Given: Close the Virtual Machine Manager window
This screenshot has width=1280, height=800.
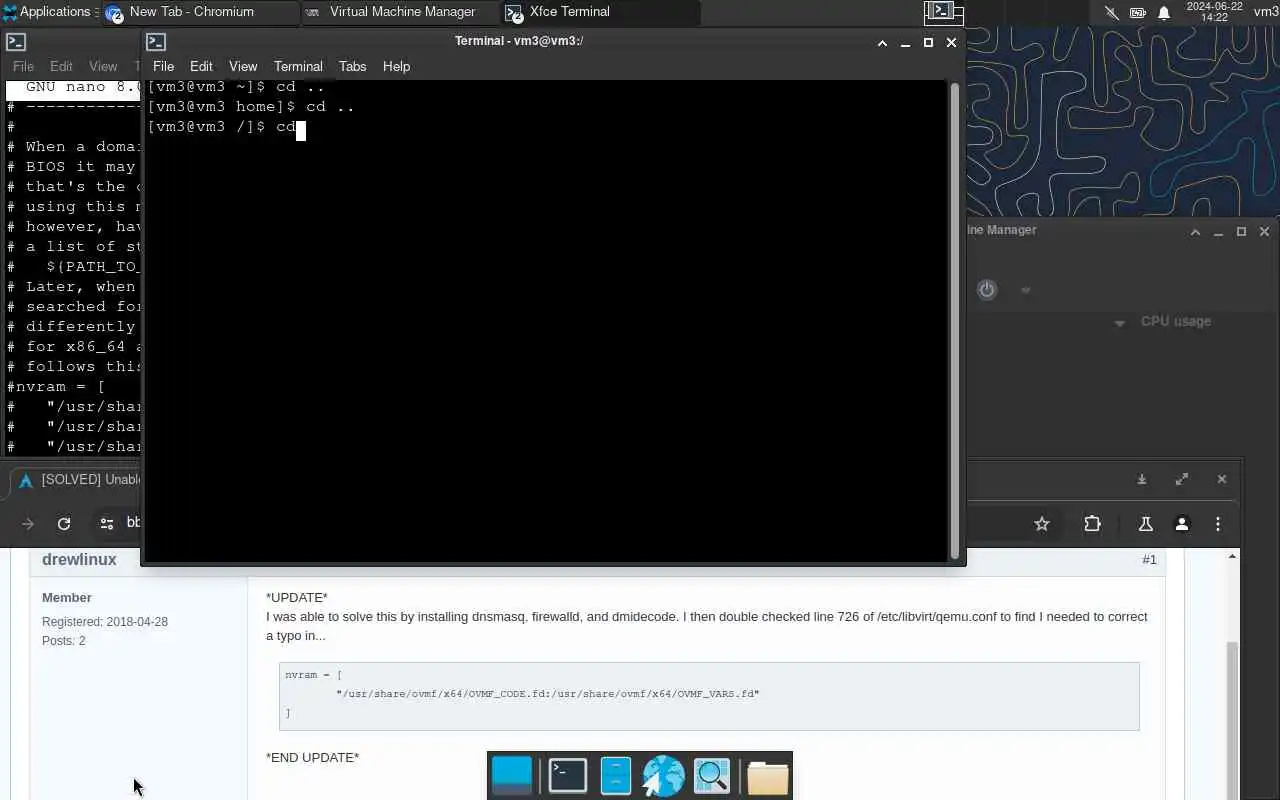Looking at the screenshot, I should point(1264,232).
